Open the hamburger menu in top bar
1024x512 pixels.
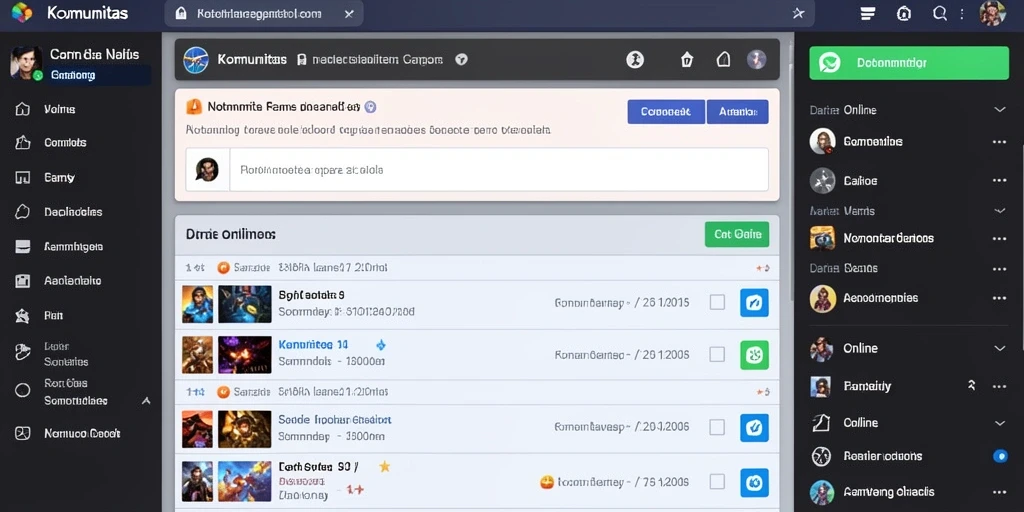868,14
